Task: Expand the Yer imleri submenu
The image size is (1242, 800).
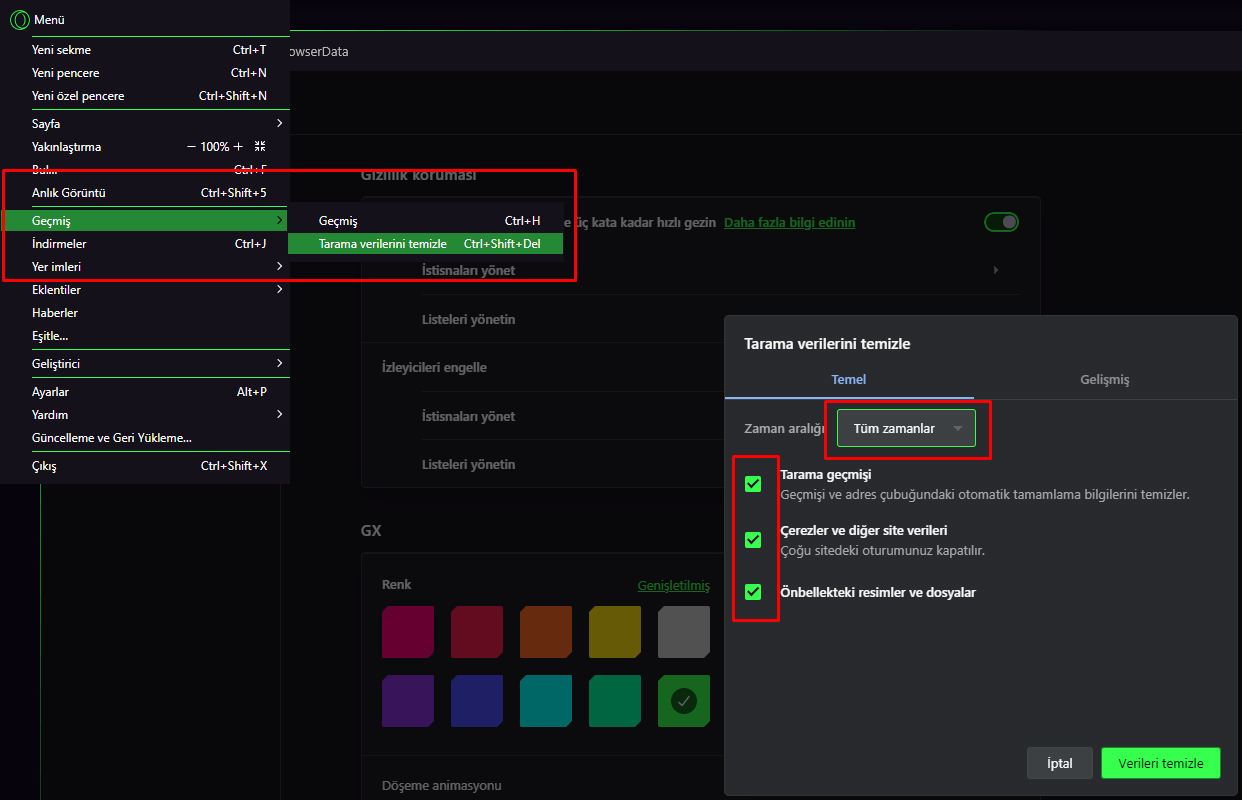Action: (x=145, y=266)
